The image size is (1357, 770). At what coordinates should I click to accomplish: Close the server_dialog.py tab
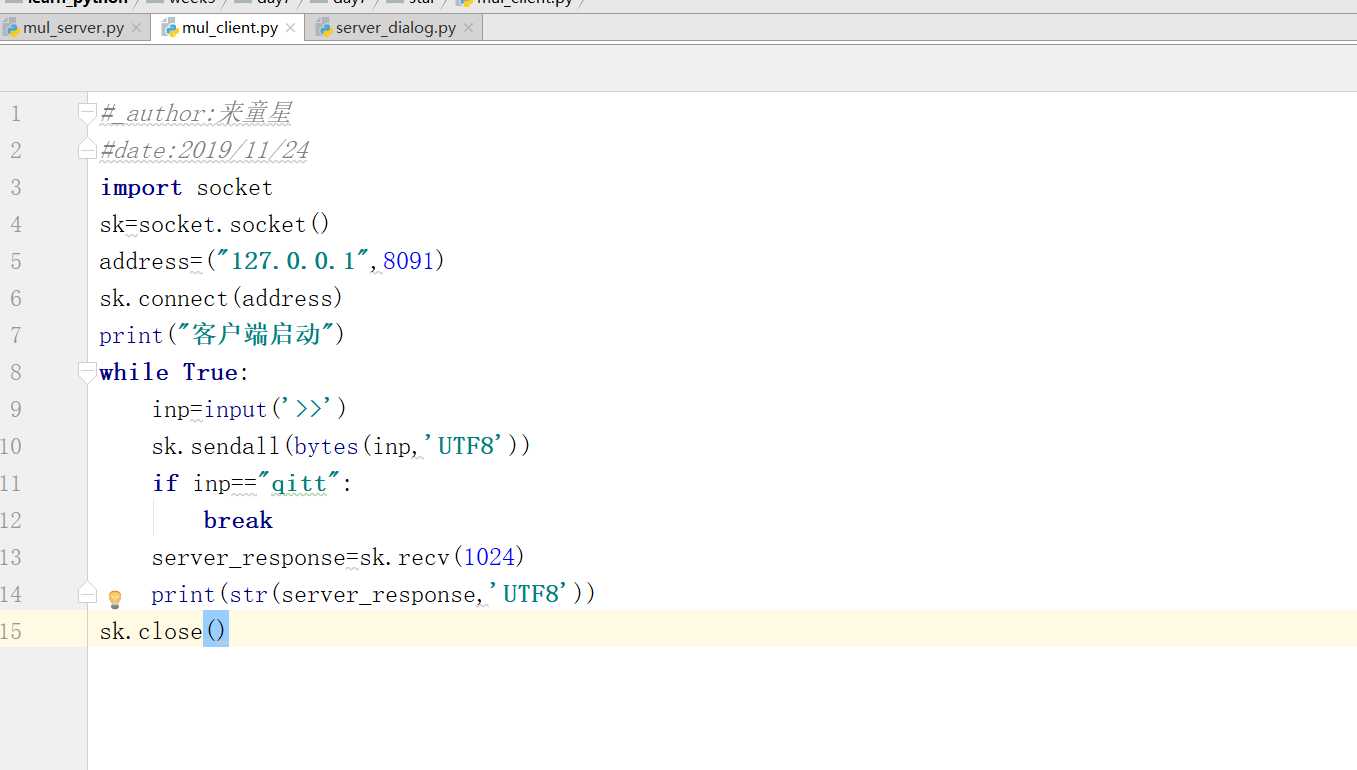click(x=468, y=28)
